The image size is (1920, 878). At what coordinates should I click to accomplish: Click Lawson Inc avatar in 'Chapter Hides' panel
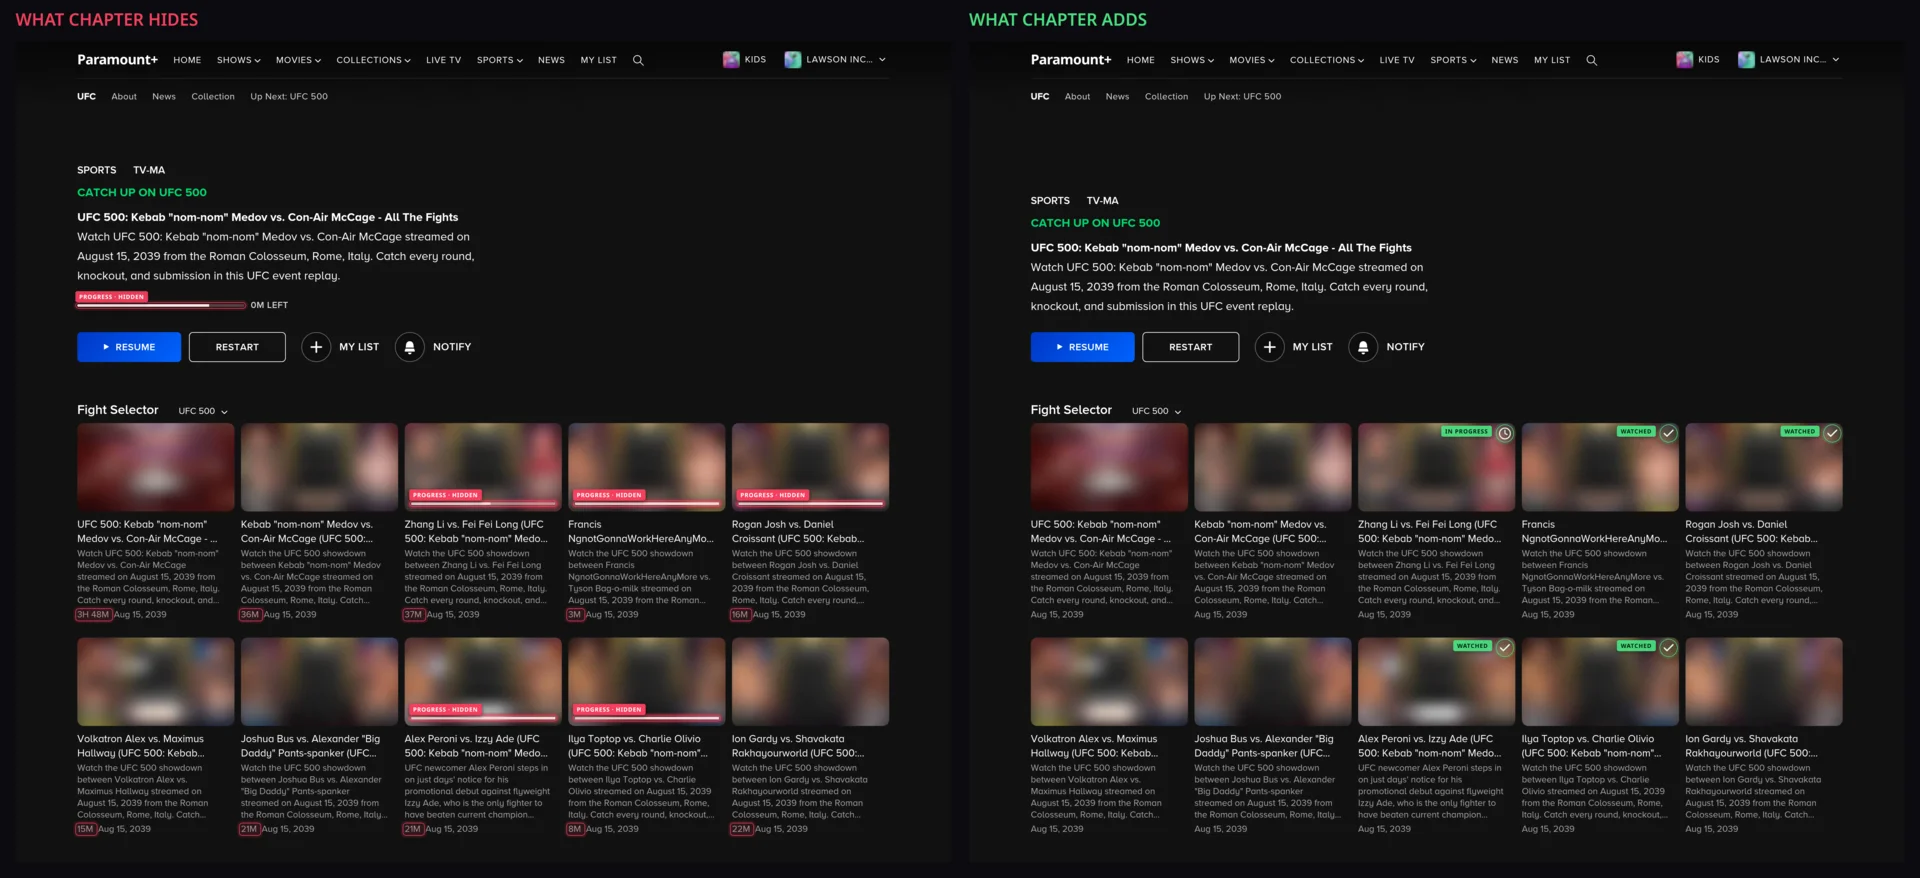pos(793,60)
